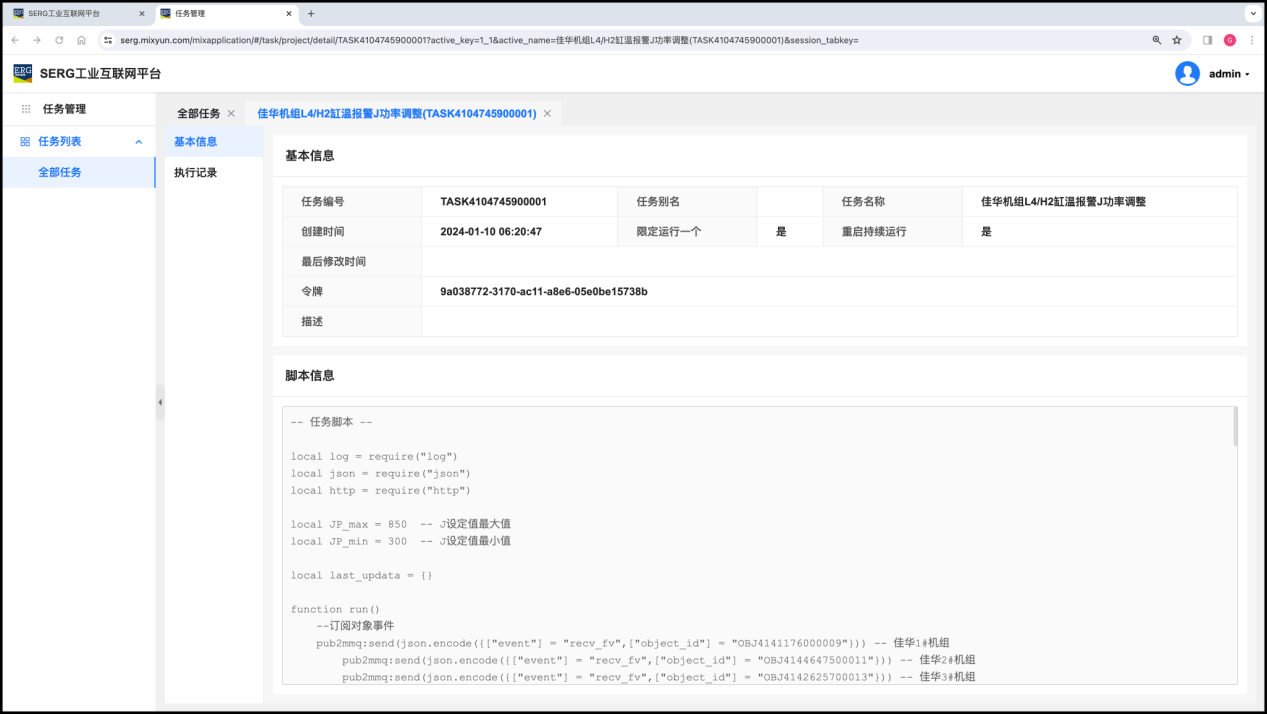The width and height of the screenshot is (1267, 714).
Task: Click the admin user avatar icon
Action: click(1187, 73)
